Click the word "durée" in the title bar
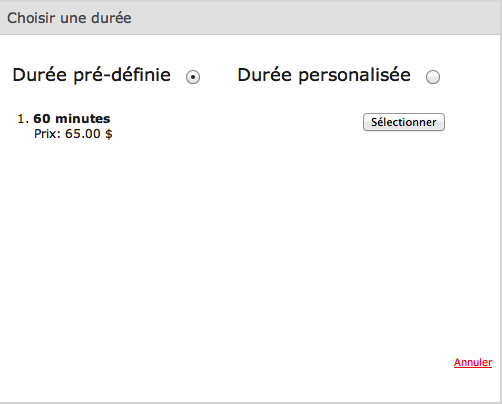The height and width of the screenshot is (404, 502). point(111,18)
